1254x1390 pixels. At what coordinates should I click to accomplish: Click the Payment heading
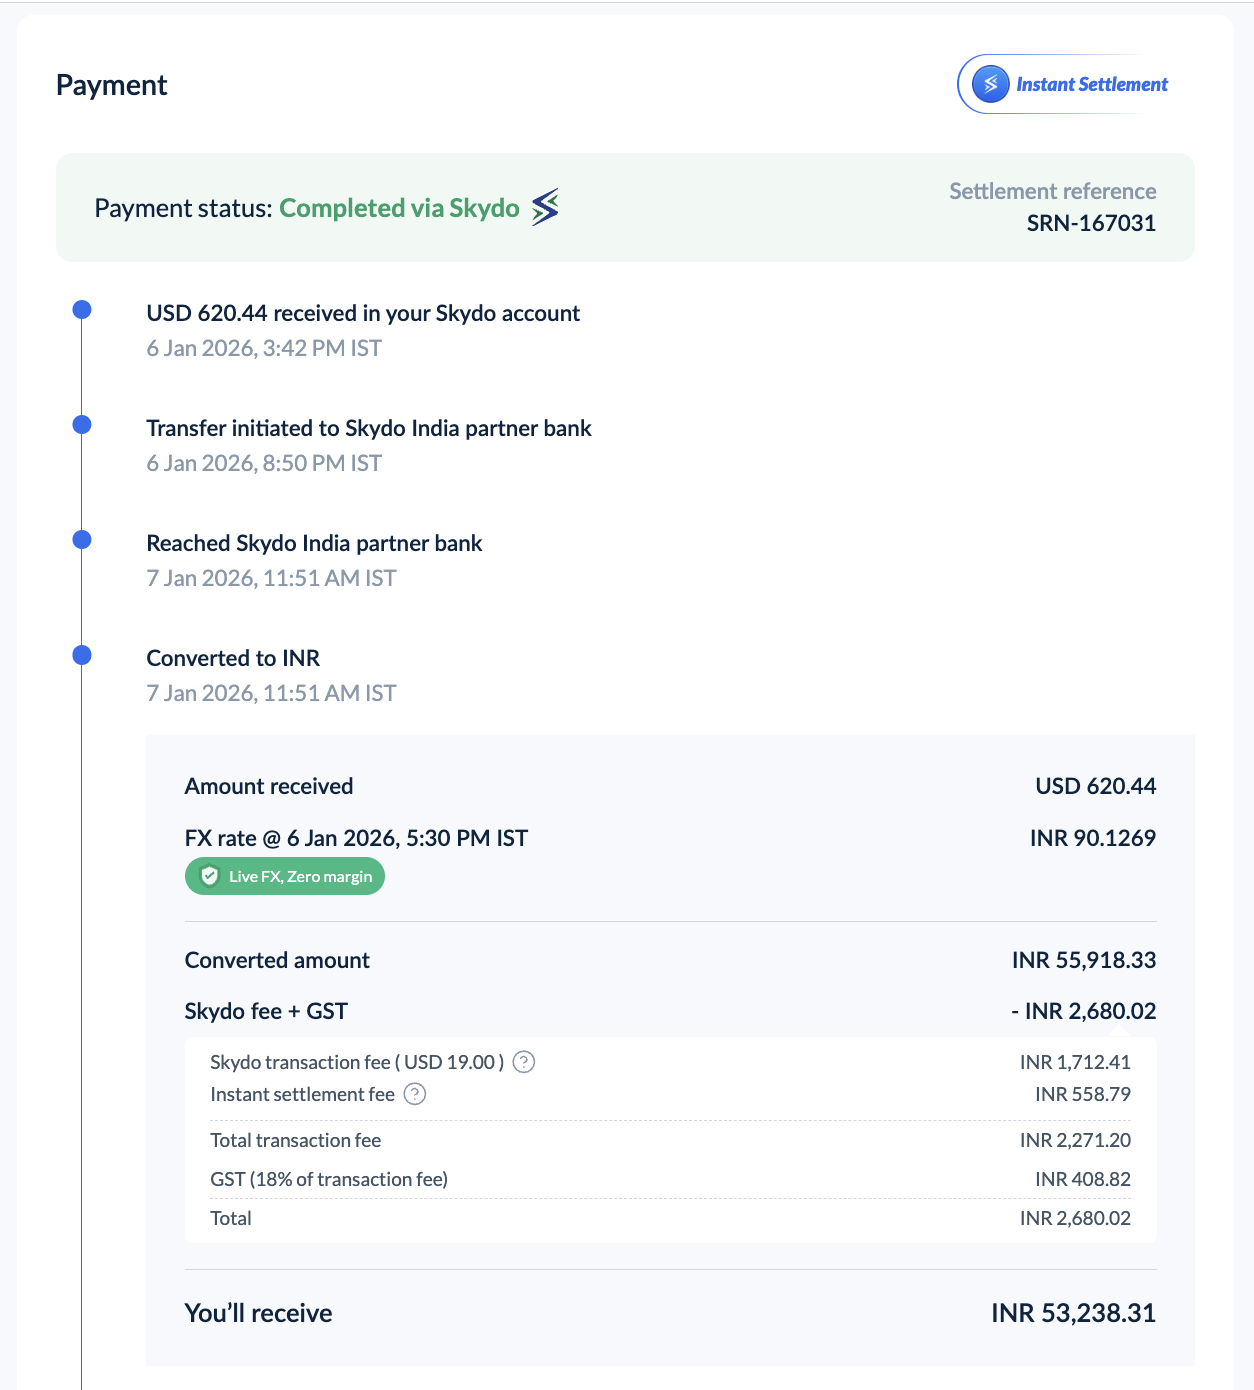pyautogui.click(x=112, y=85)
